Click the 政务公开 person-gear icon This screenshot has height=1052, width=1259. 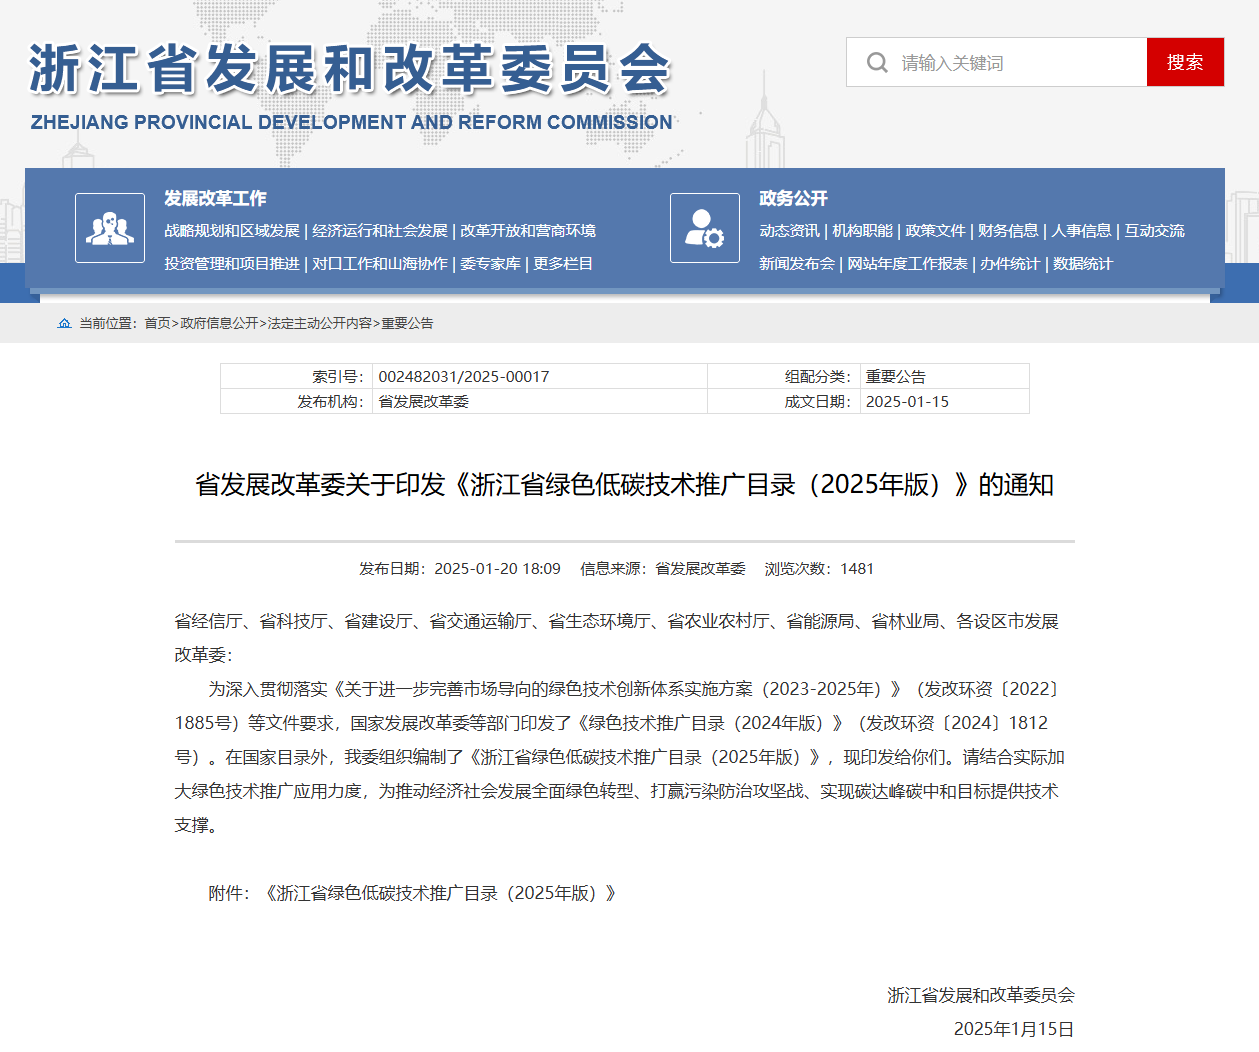[705, 228]
